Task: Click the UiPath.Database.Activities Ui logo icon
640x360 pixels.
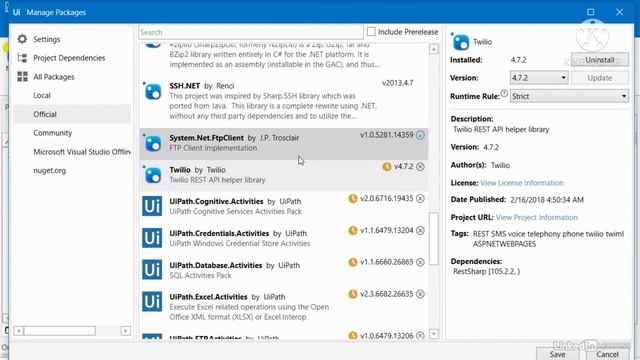Action: (x=152, y=270)
